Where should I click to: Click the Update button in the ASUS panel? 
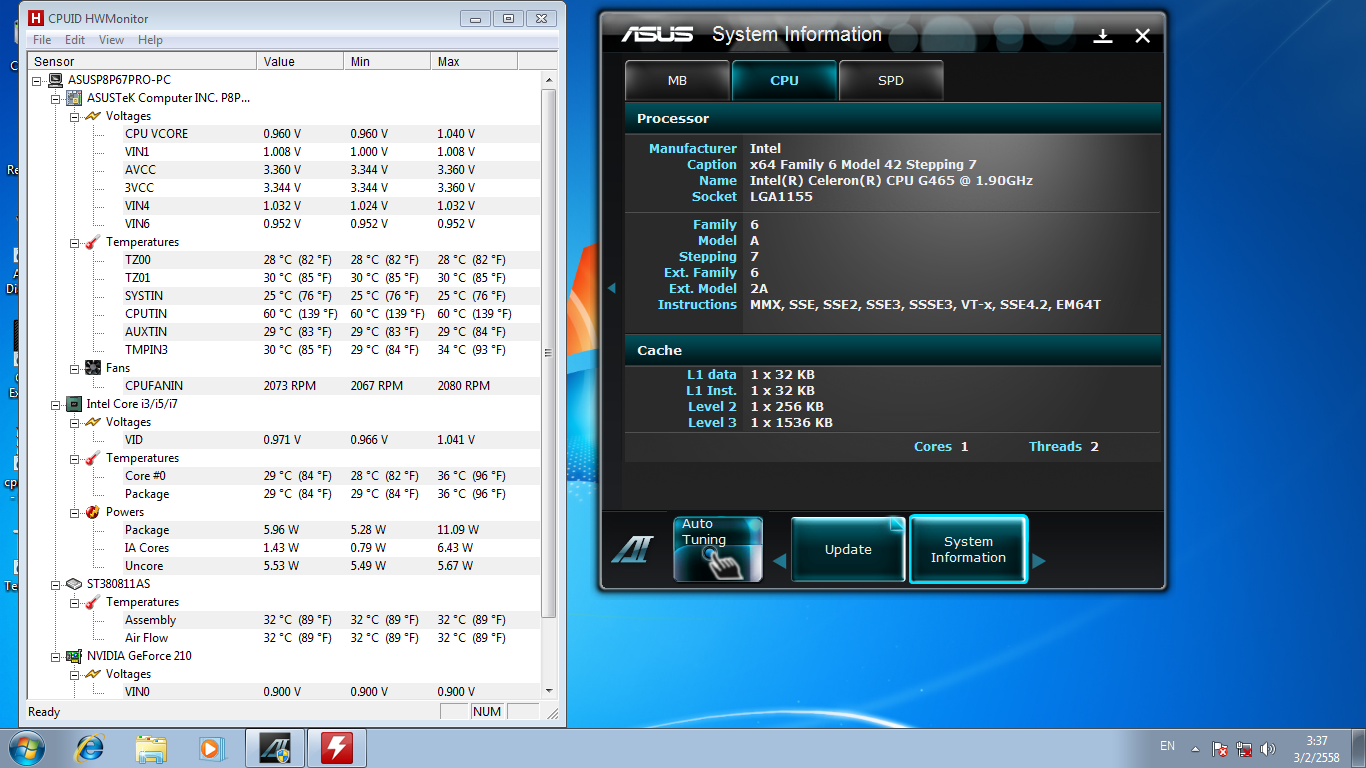pos(848,549)
